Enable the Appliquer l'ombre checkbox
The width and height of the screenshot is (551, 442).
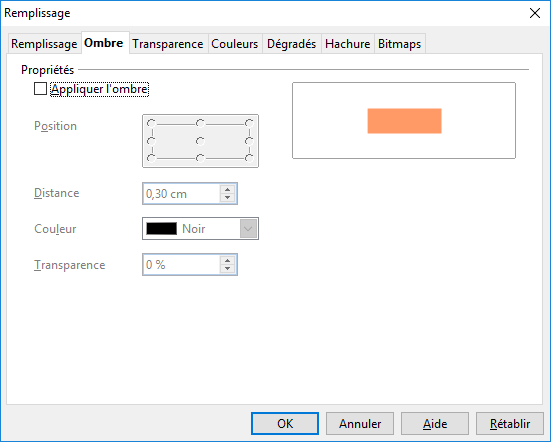click(x=40, y=89)
